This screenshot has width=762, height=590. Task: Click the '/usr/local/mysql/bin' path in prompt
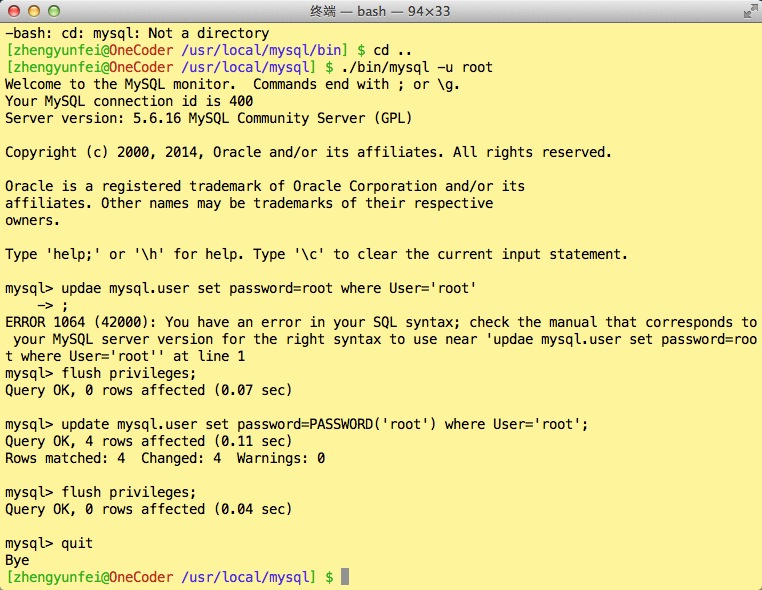tap(261, 50)
